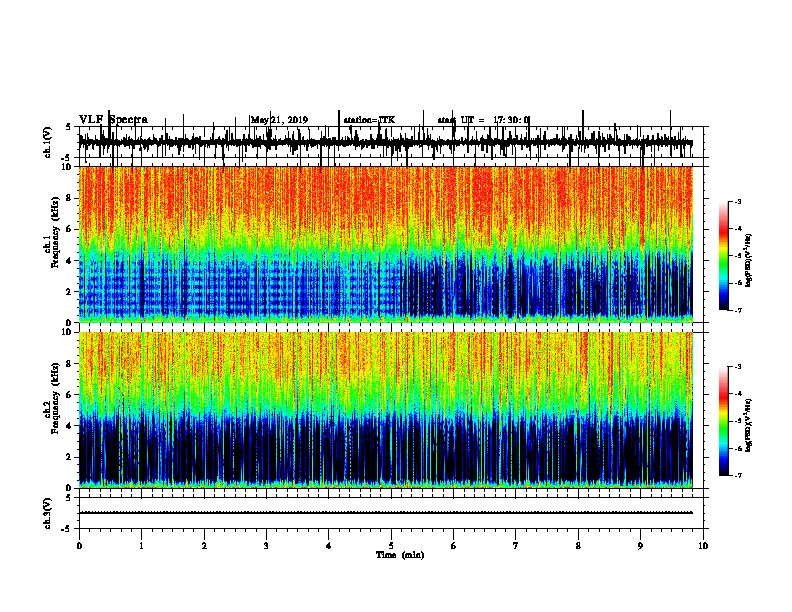Click the "start UT = 17:30:0" text

(x=484, y=120)
